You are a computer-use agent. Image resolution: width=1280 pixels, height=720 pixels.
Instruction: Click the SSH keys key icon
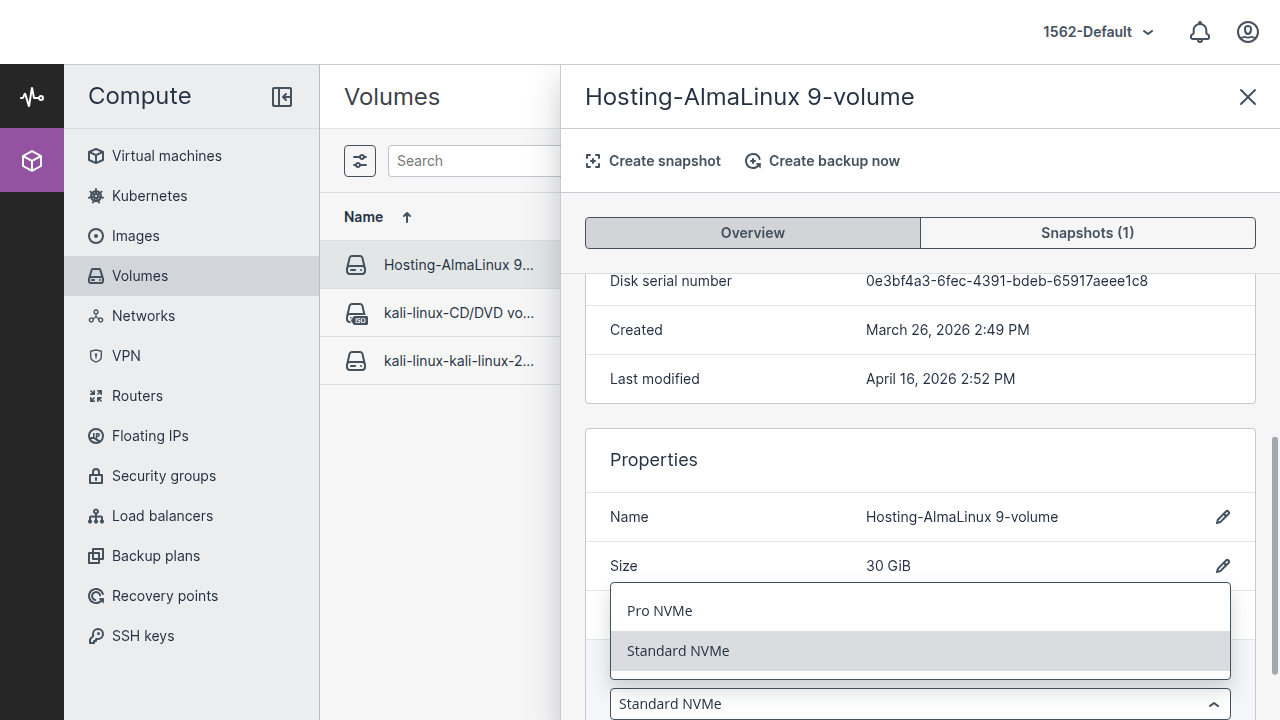[x=96, y=636]
